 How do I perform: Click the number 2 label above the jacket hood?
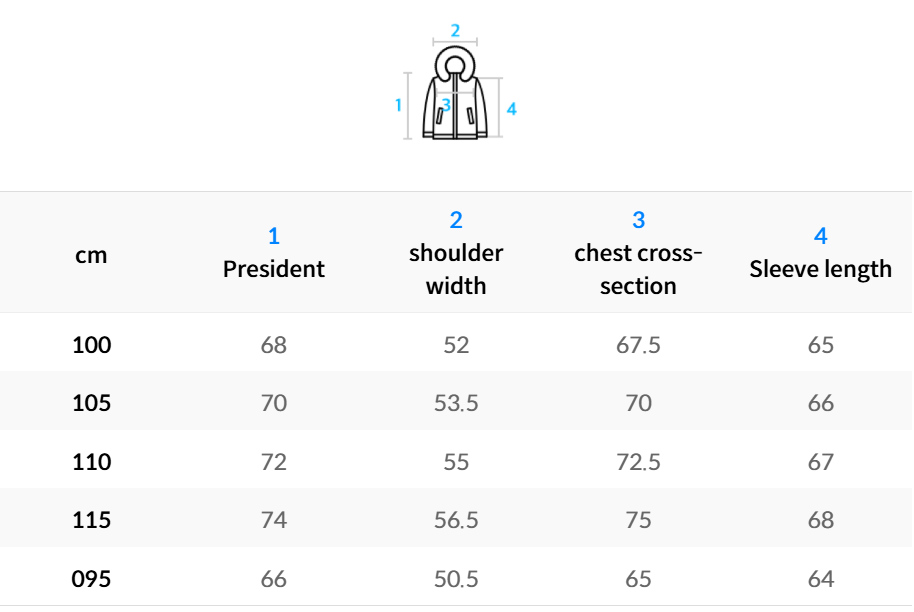pyautogui.click(x=455, y=30)
